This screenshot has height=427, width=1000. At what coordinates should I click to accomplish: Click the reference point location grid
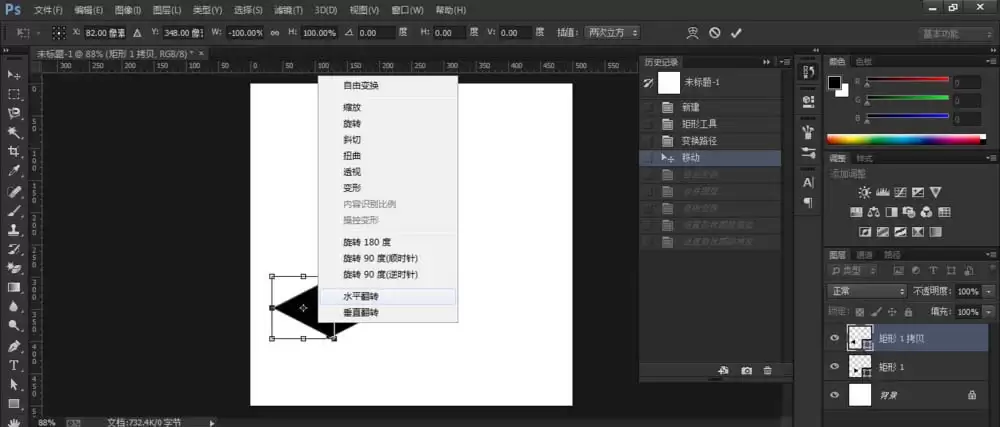tap(59, 33)
